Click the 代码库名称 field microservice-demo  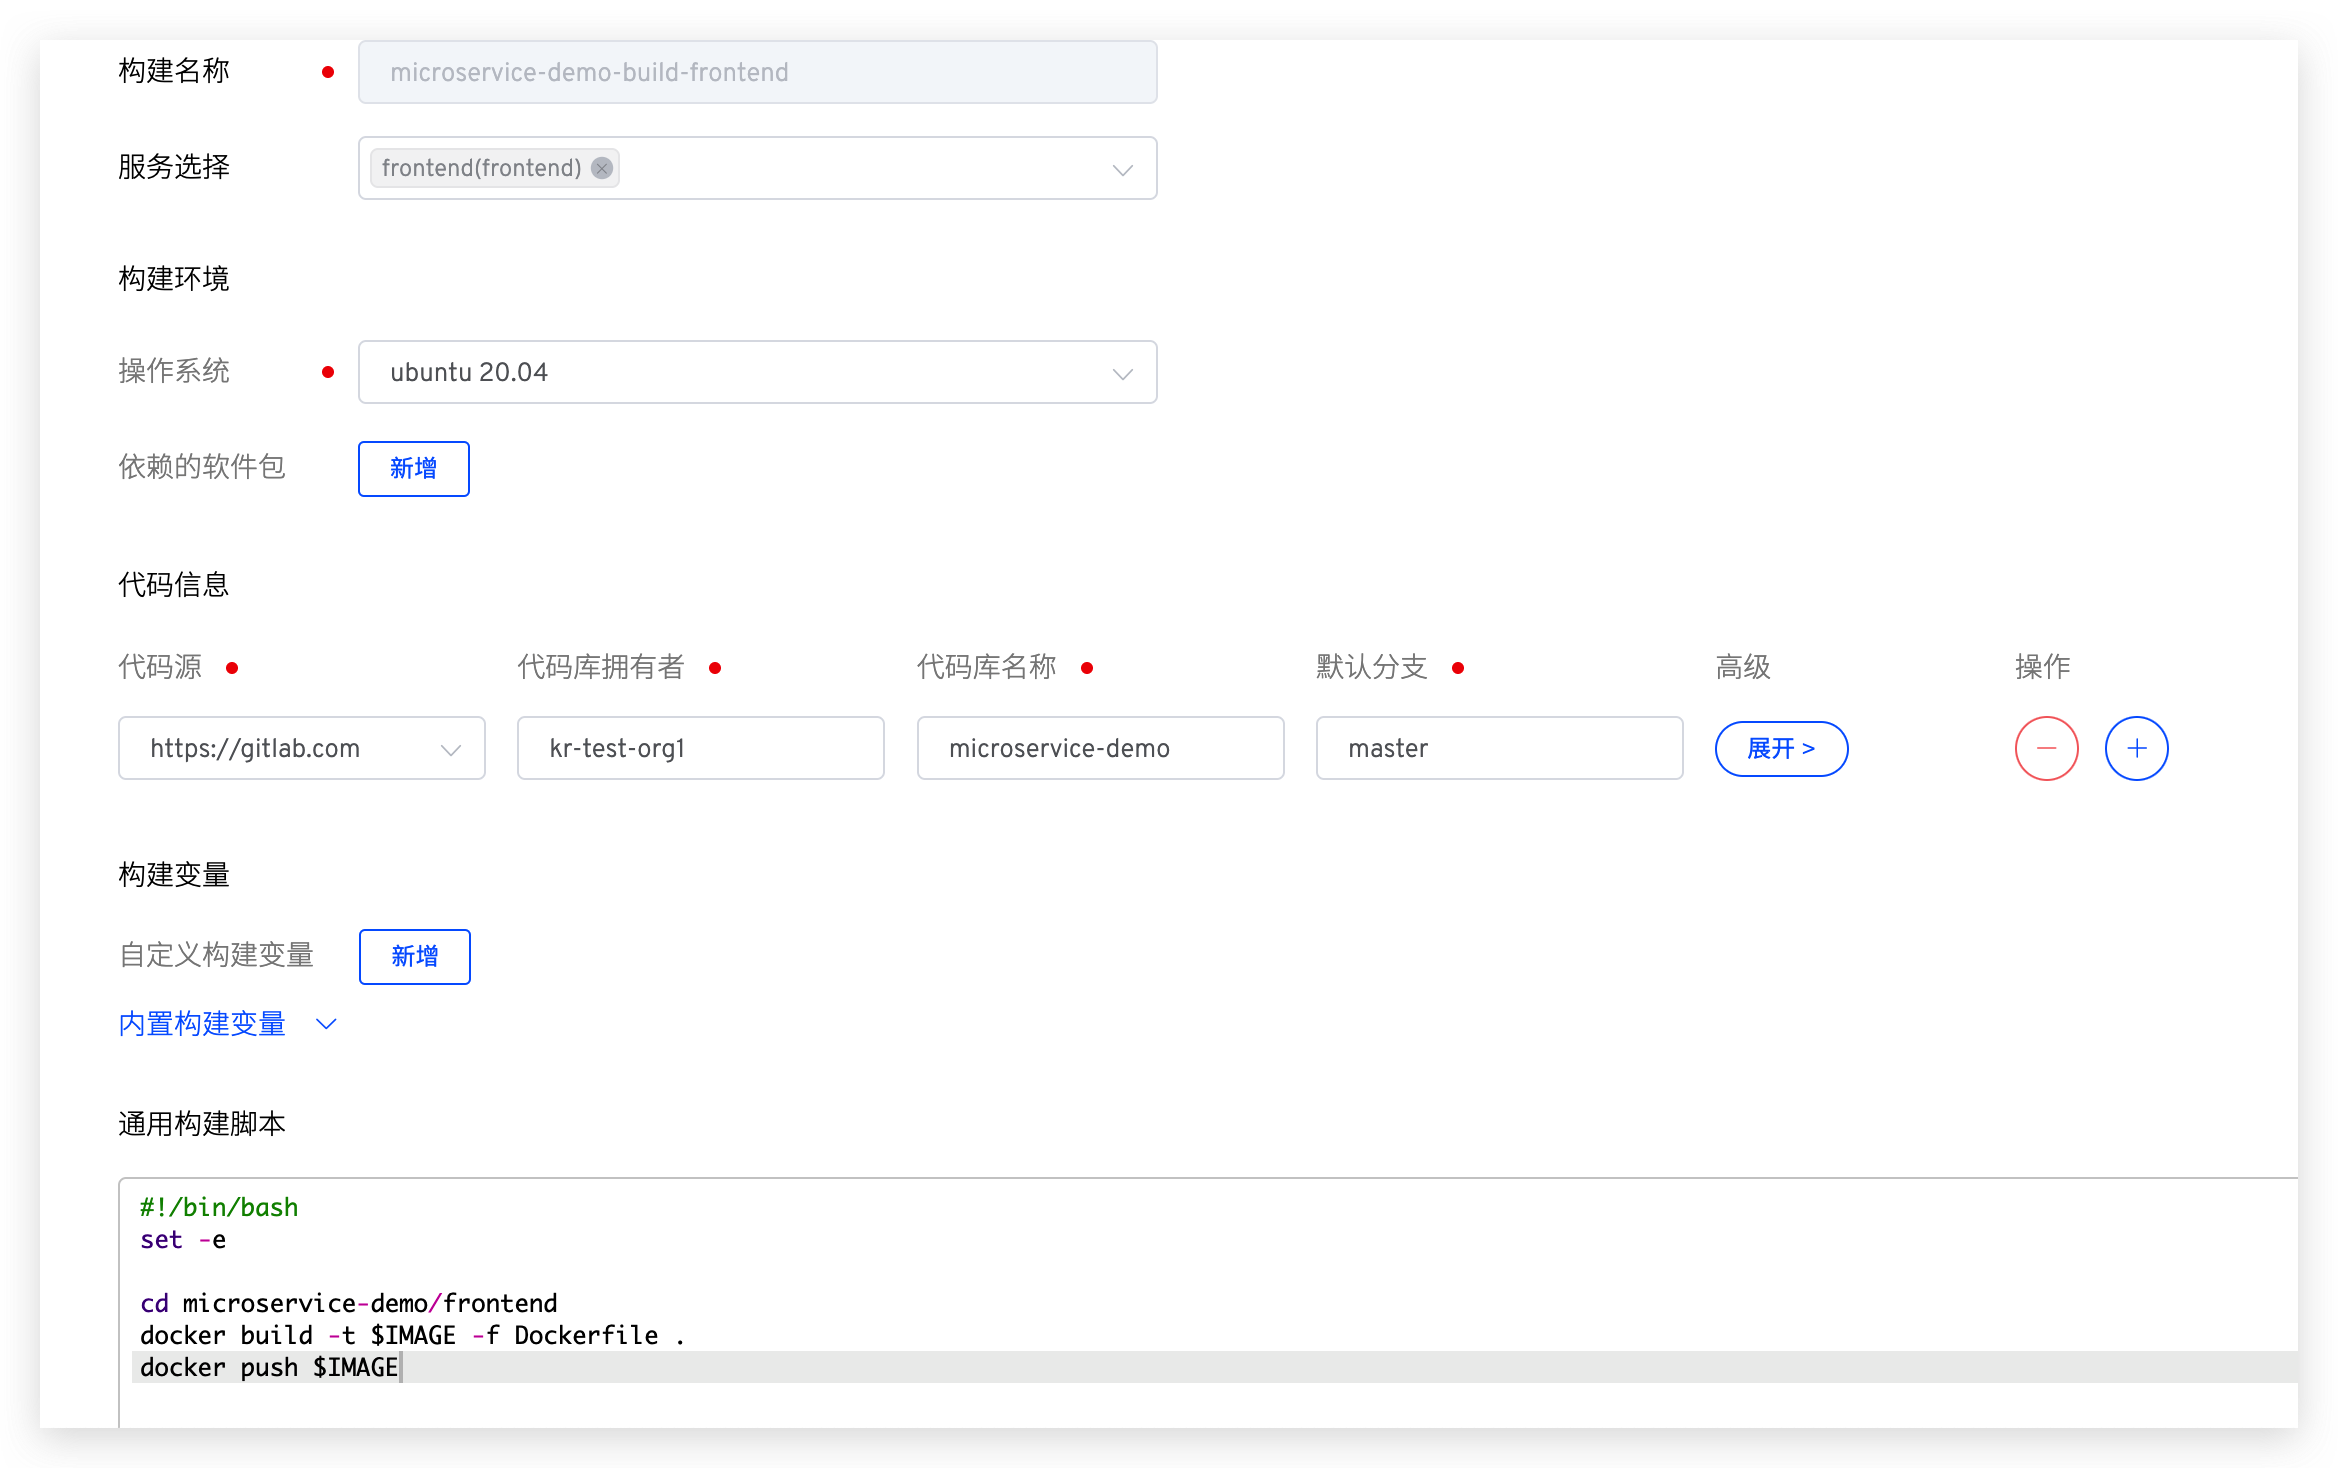(x=1100, y=748)
